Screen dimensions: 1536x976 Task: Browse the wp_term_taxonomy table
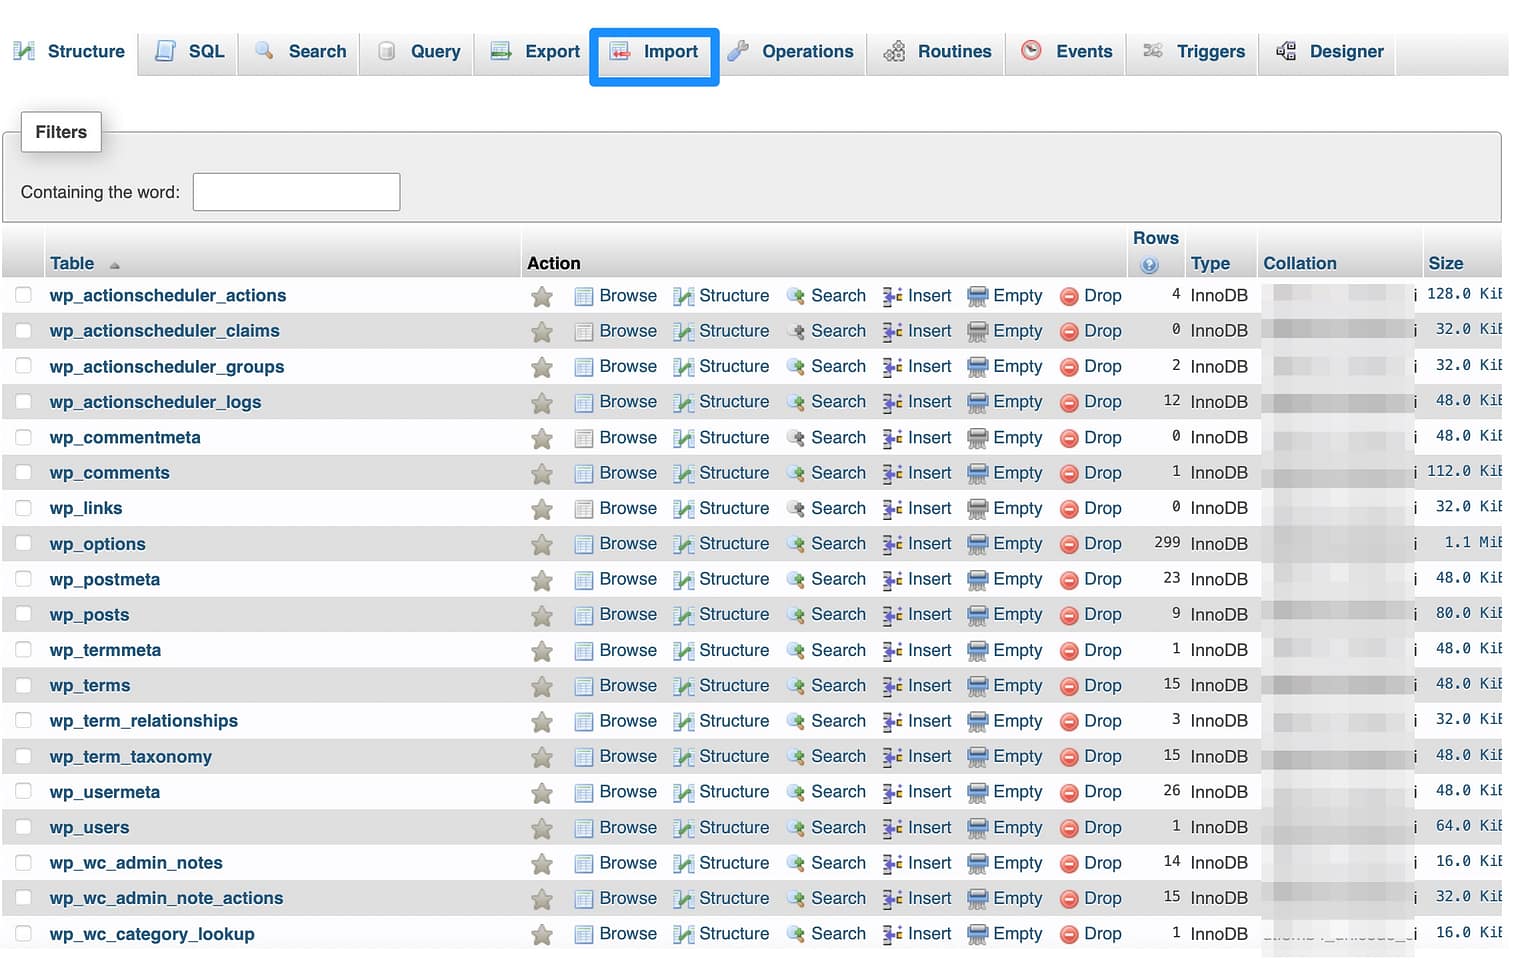[x=628, y=756]
